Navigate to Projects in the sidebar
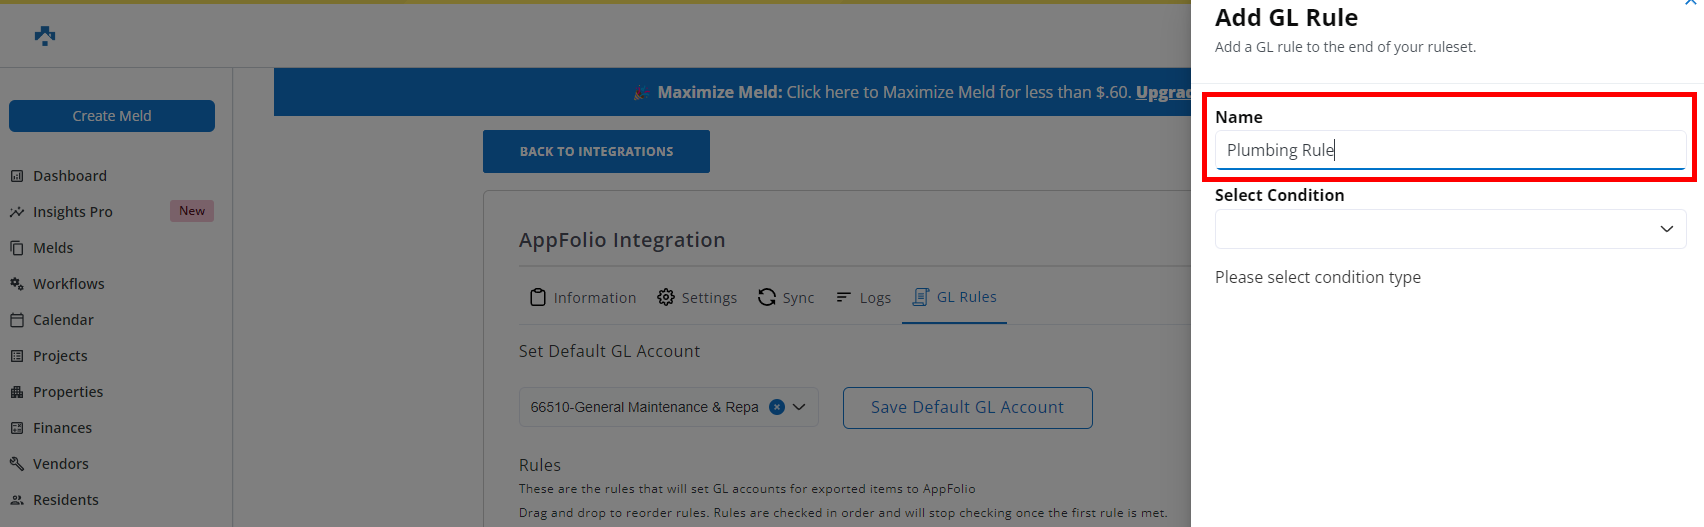Image resolution: width=1704 pixels, height=527 pixels. 60,356
